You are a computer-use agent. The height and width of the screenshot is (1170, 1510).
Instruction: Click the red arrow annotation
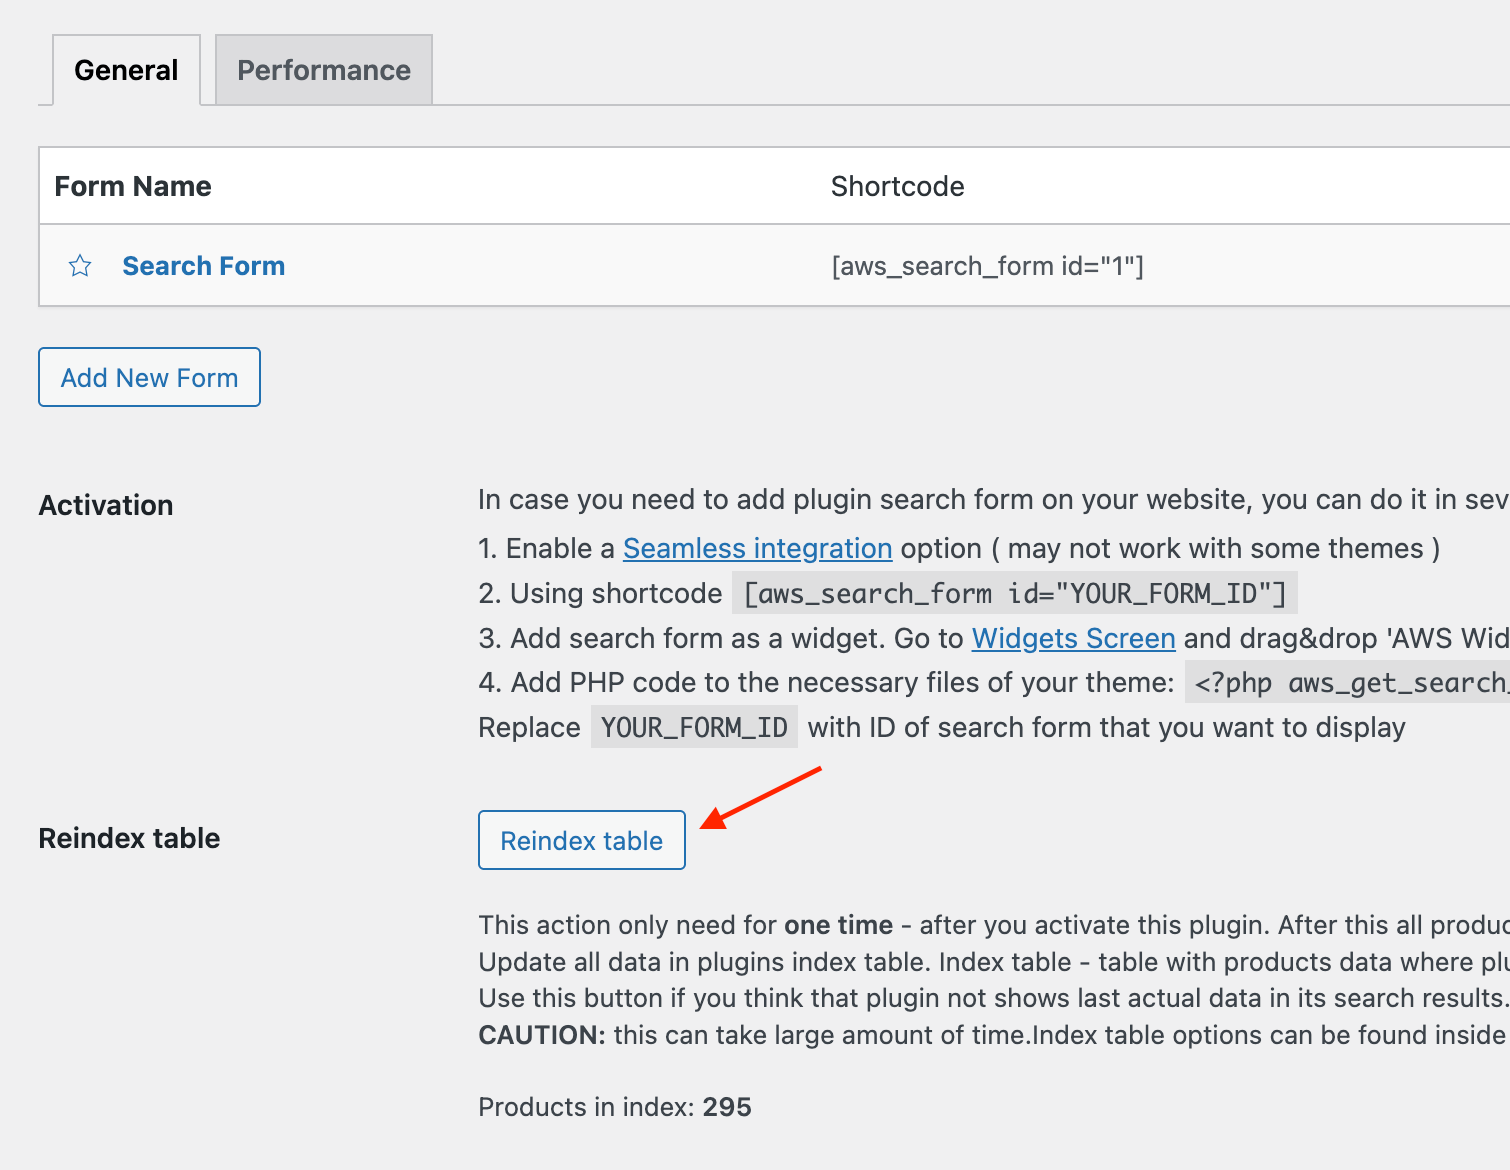coord(760,798)
